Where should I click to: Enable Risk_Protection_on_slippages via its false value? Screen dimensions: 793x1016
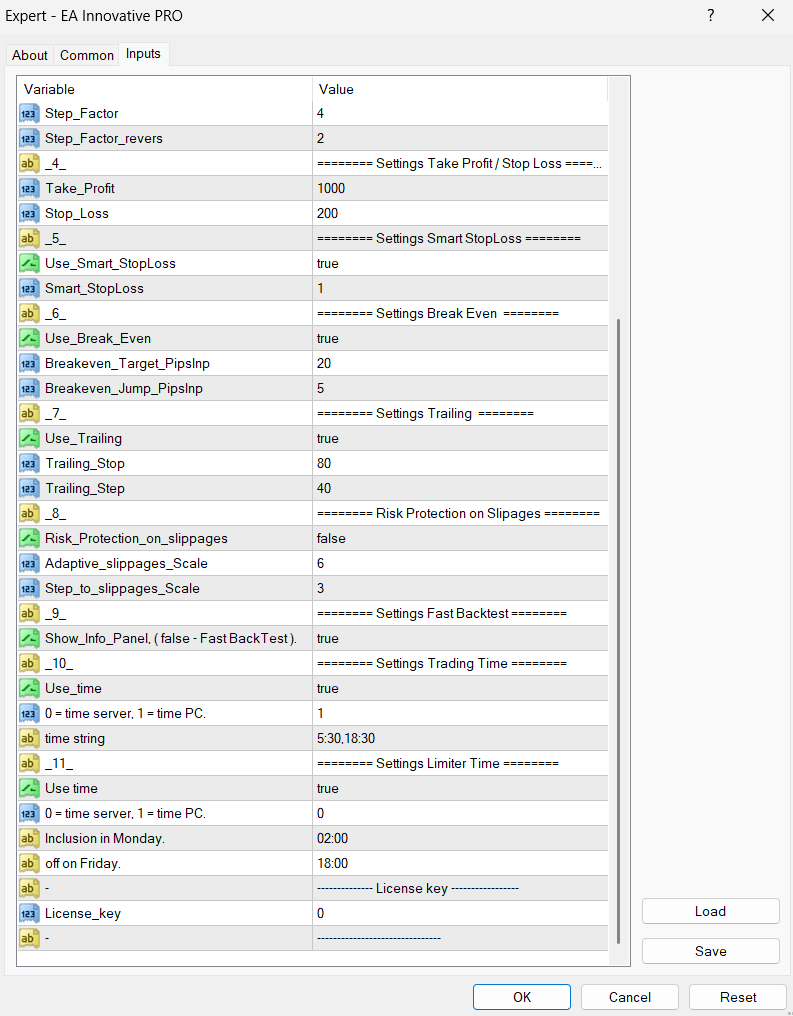point(331,539)
